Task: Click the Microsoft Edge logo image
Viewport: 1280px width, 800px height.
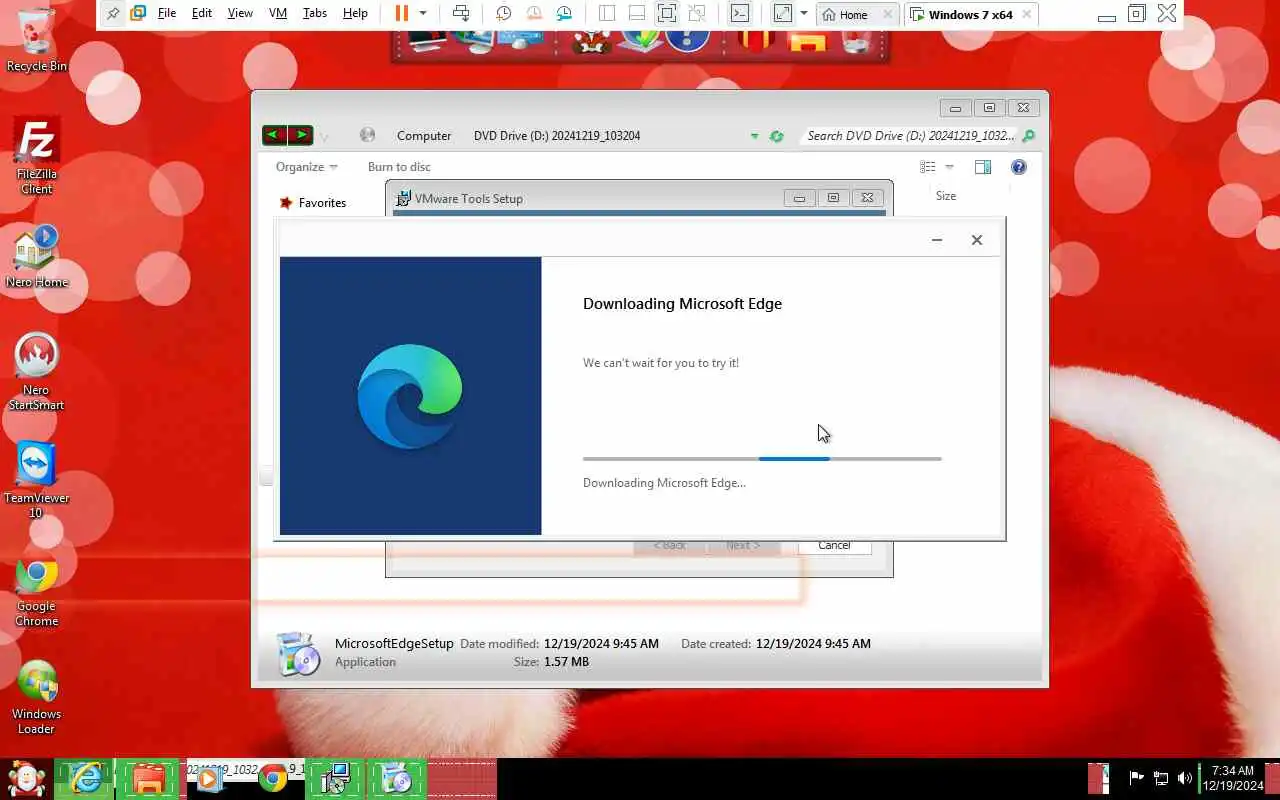Action: tap(410, 396)
